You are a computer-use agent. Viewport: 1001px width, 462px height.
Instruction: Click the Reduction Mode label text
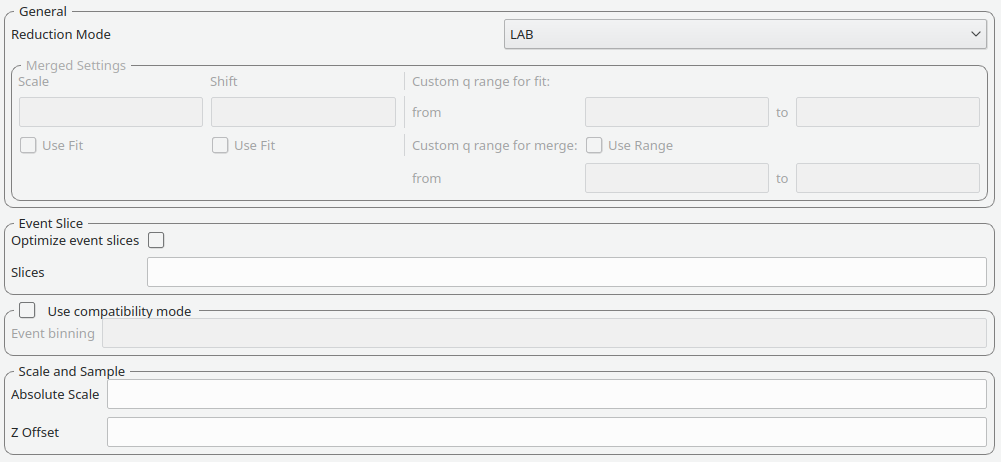pyautogui.click(x=61, y=34)
